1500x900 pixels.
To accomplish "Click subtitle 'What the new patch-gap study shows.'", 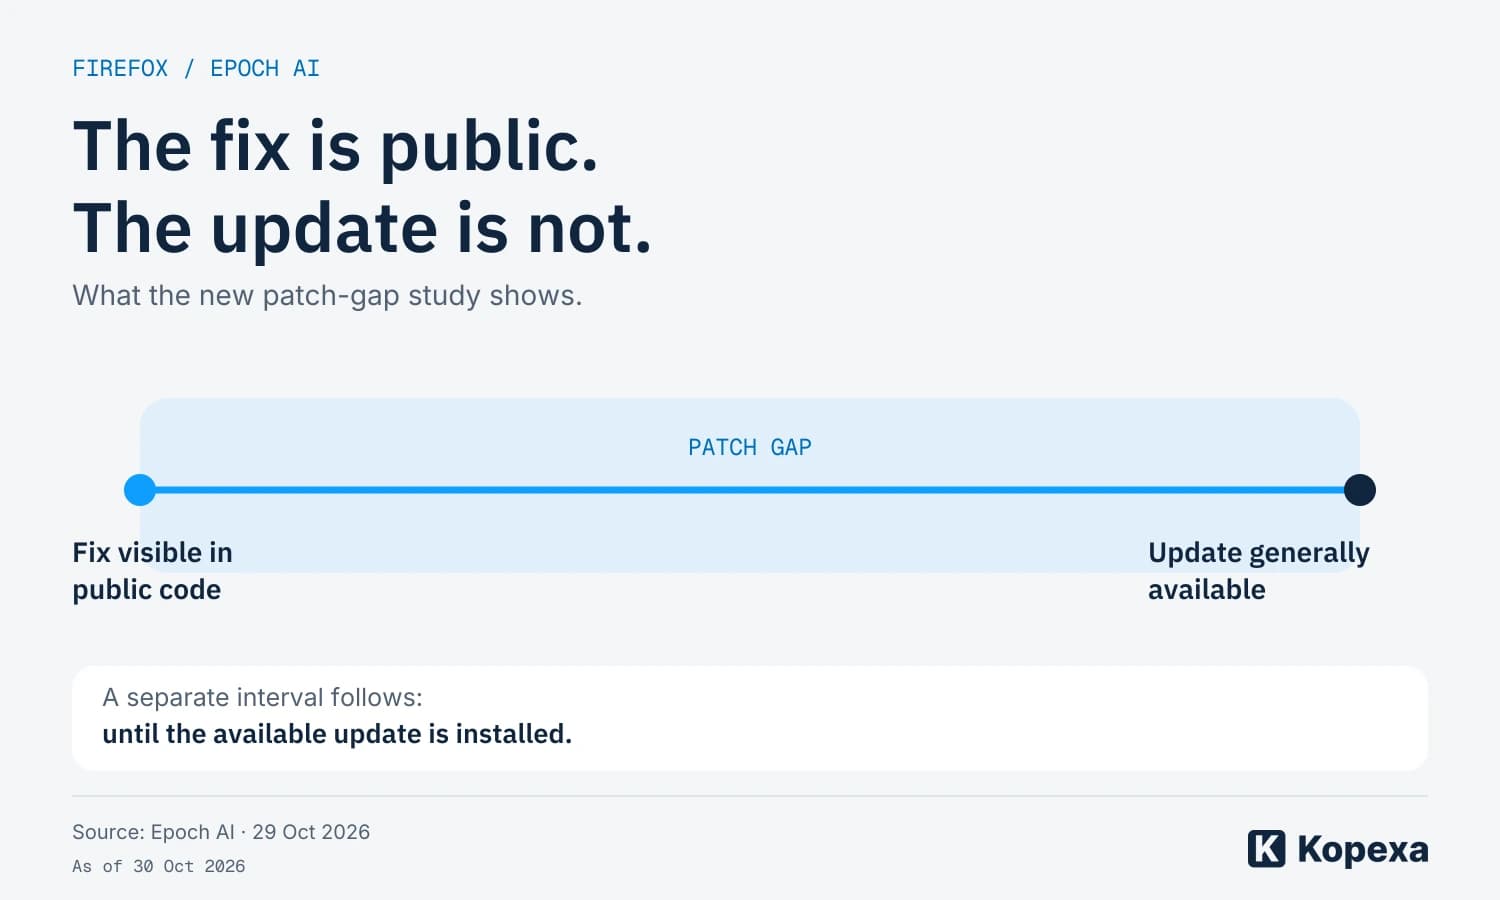I will [327, 296].
